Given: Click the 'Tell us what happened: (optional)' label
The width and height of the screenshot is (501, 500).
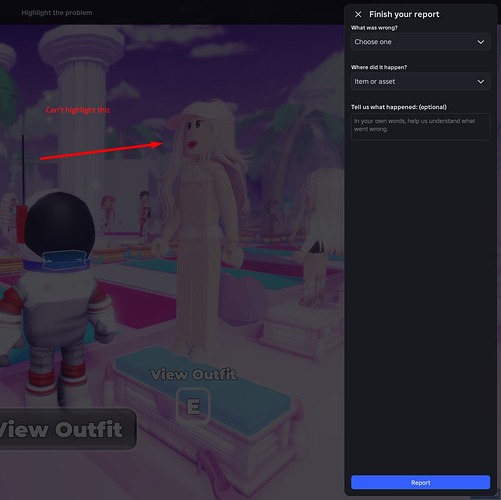Looking at the screenshot, I should point(399,107).
